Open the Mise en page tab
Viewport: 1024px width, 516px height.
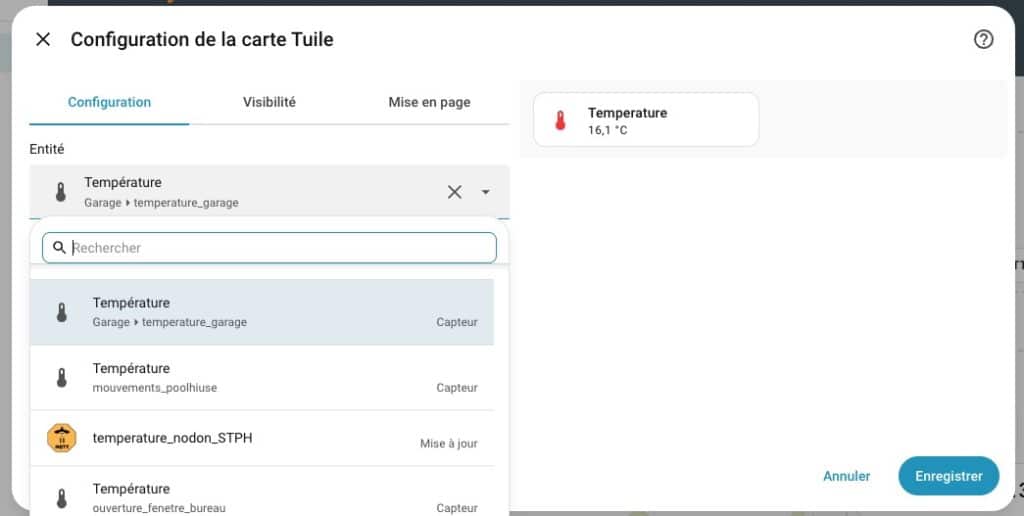click(x=429, y=102)
